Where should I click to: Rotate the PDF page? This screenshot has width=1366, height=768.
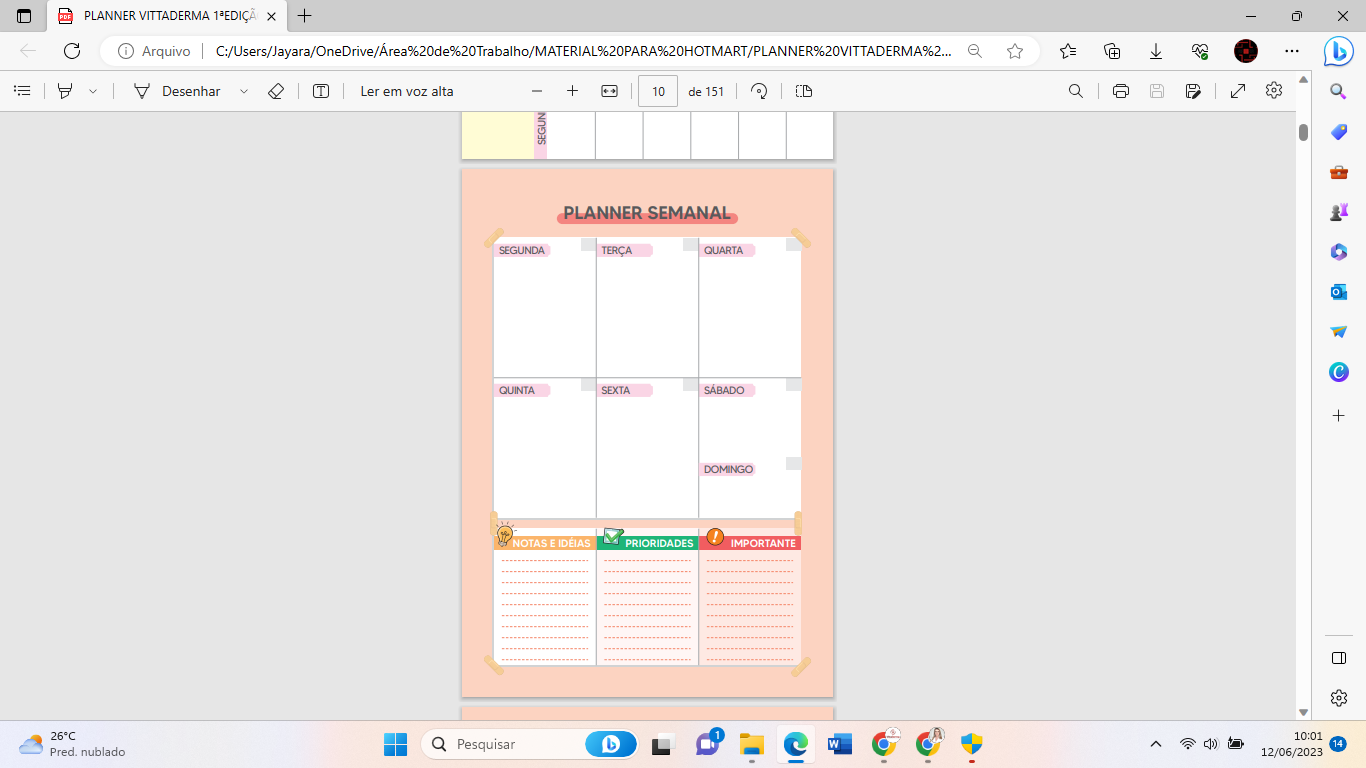point(759,91)
